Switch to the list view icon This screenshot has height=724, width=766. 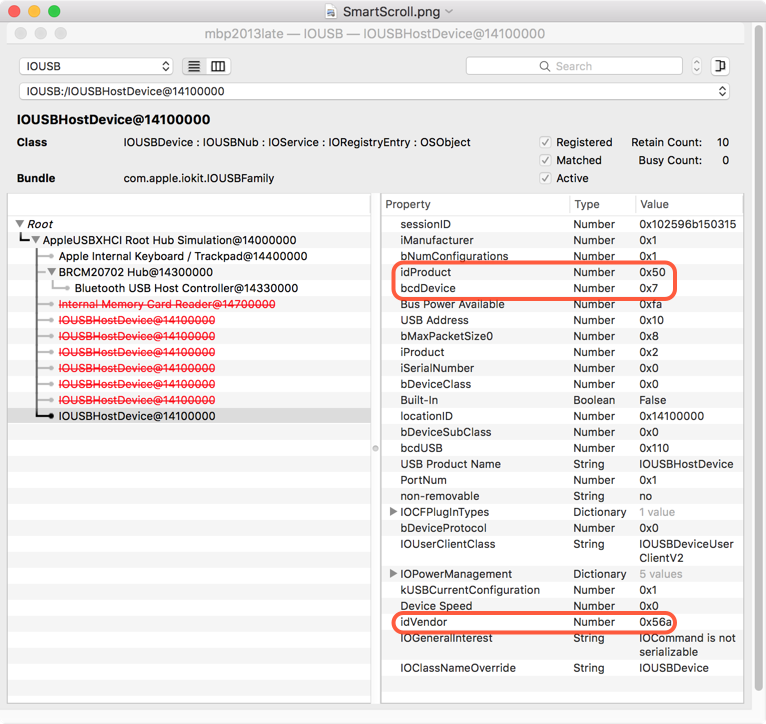point(194,66)
